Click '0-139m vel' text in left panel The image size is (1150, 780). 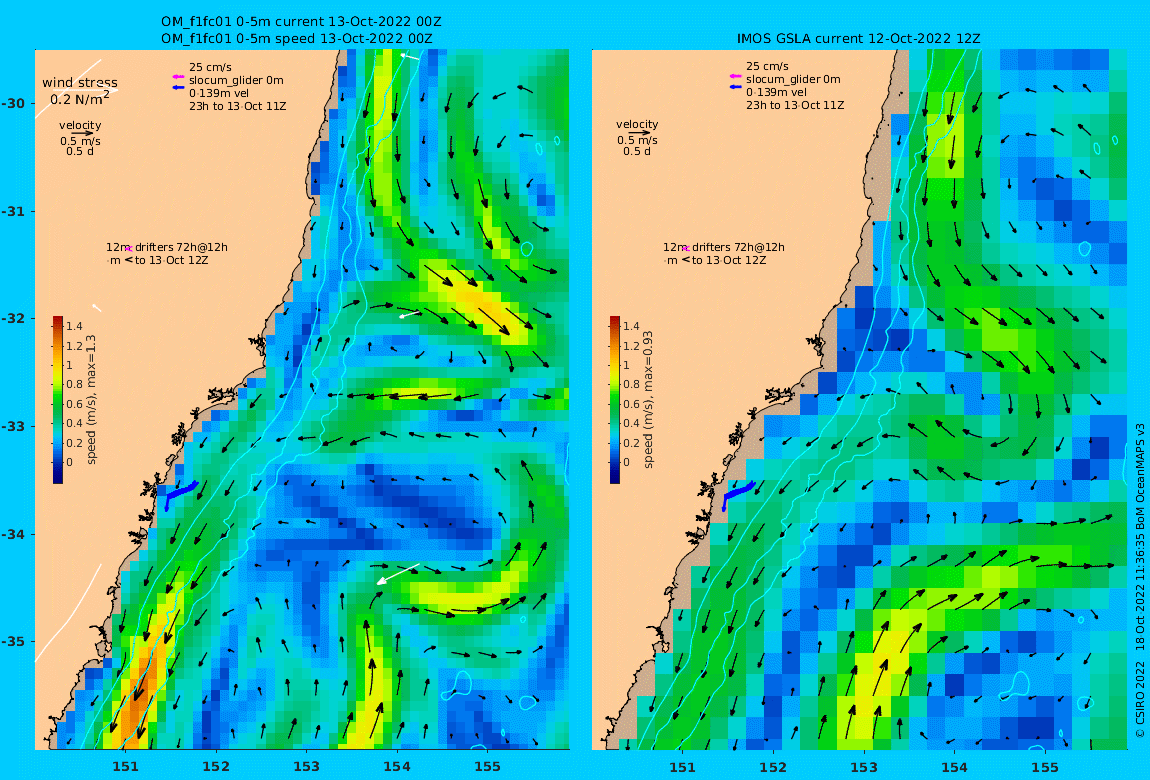219,93
